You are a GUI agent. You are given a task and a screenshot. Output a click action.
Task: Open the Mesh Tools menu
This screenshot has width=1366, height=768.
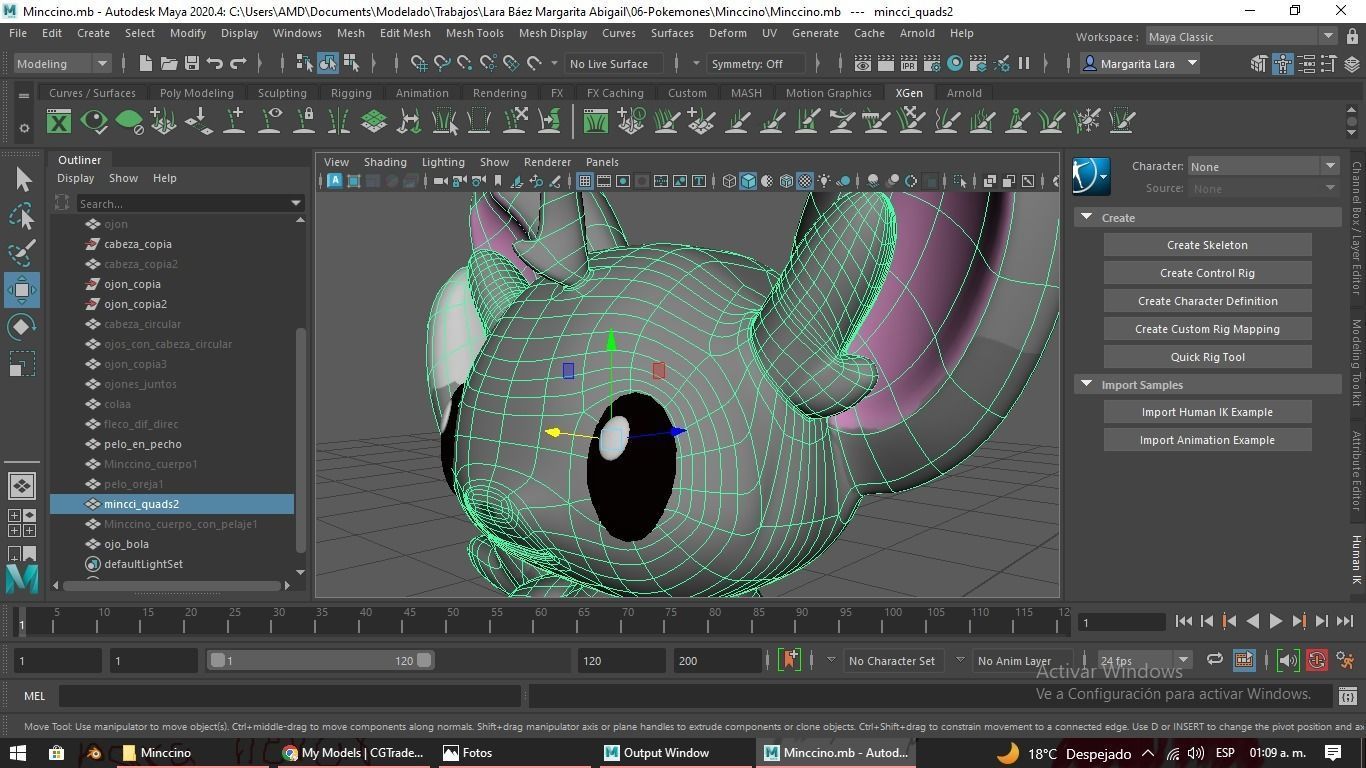474,33
